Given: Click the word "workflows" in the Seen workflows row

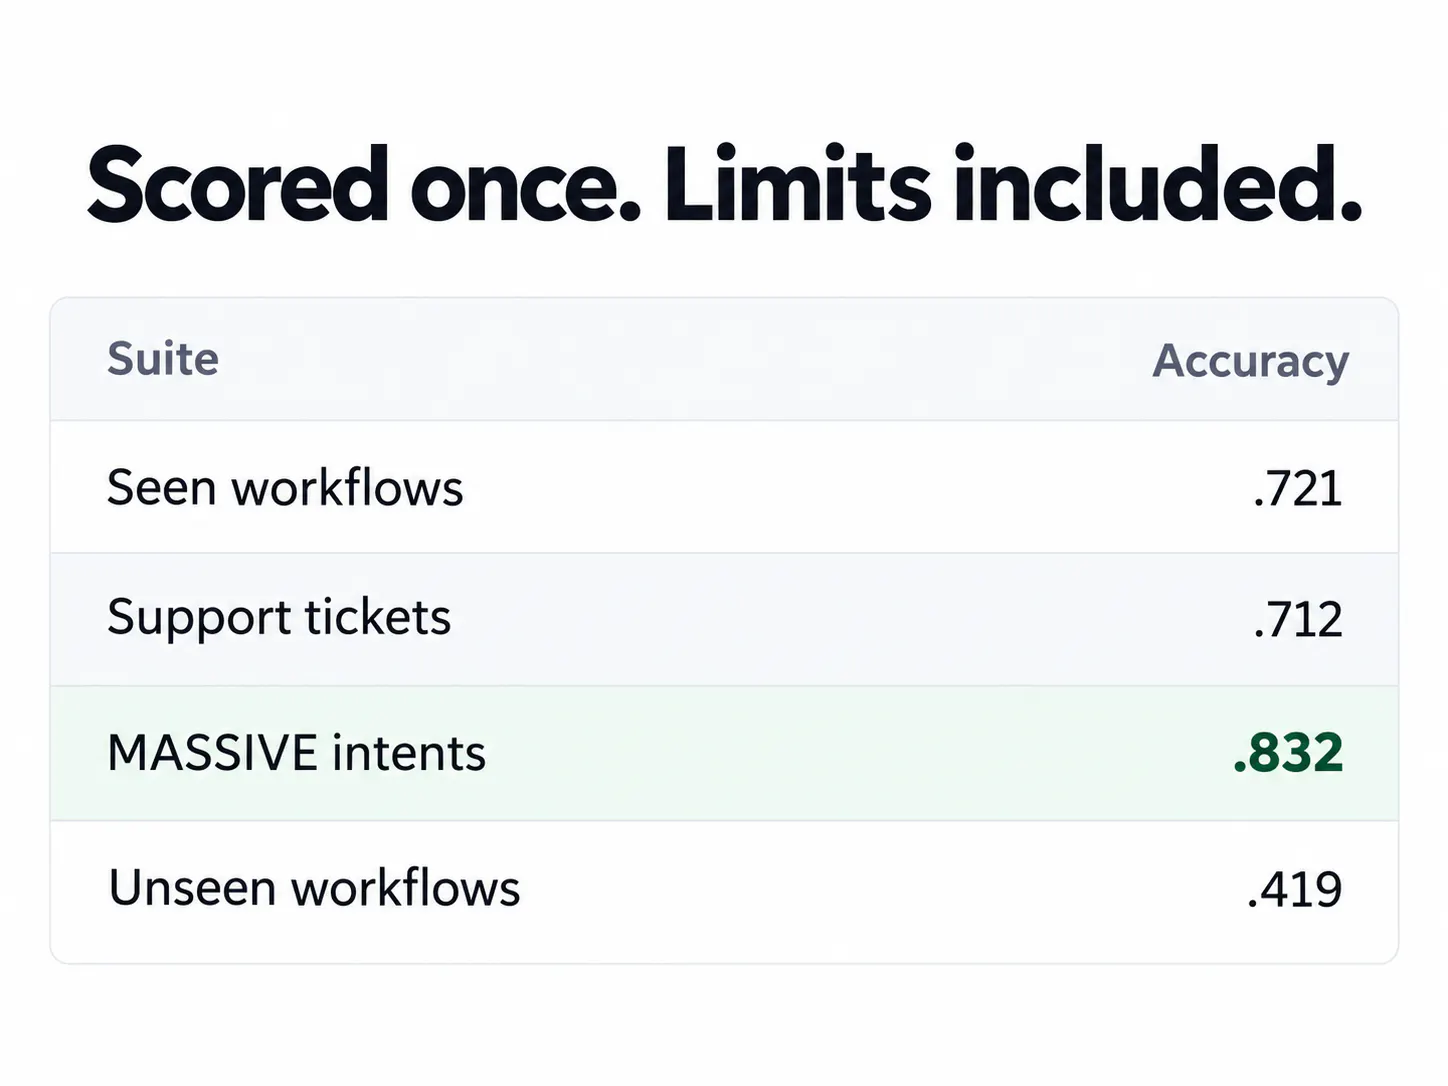Looking at the screenshot, I should click(348, 488).
